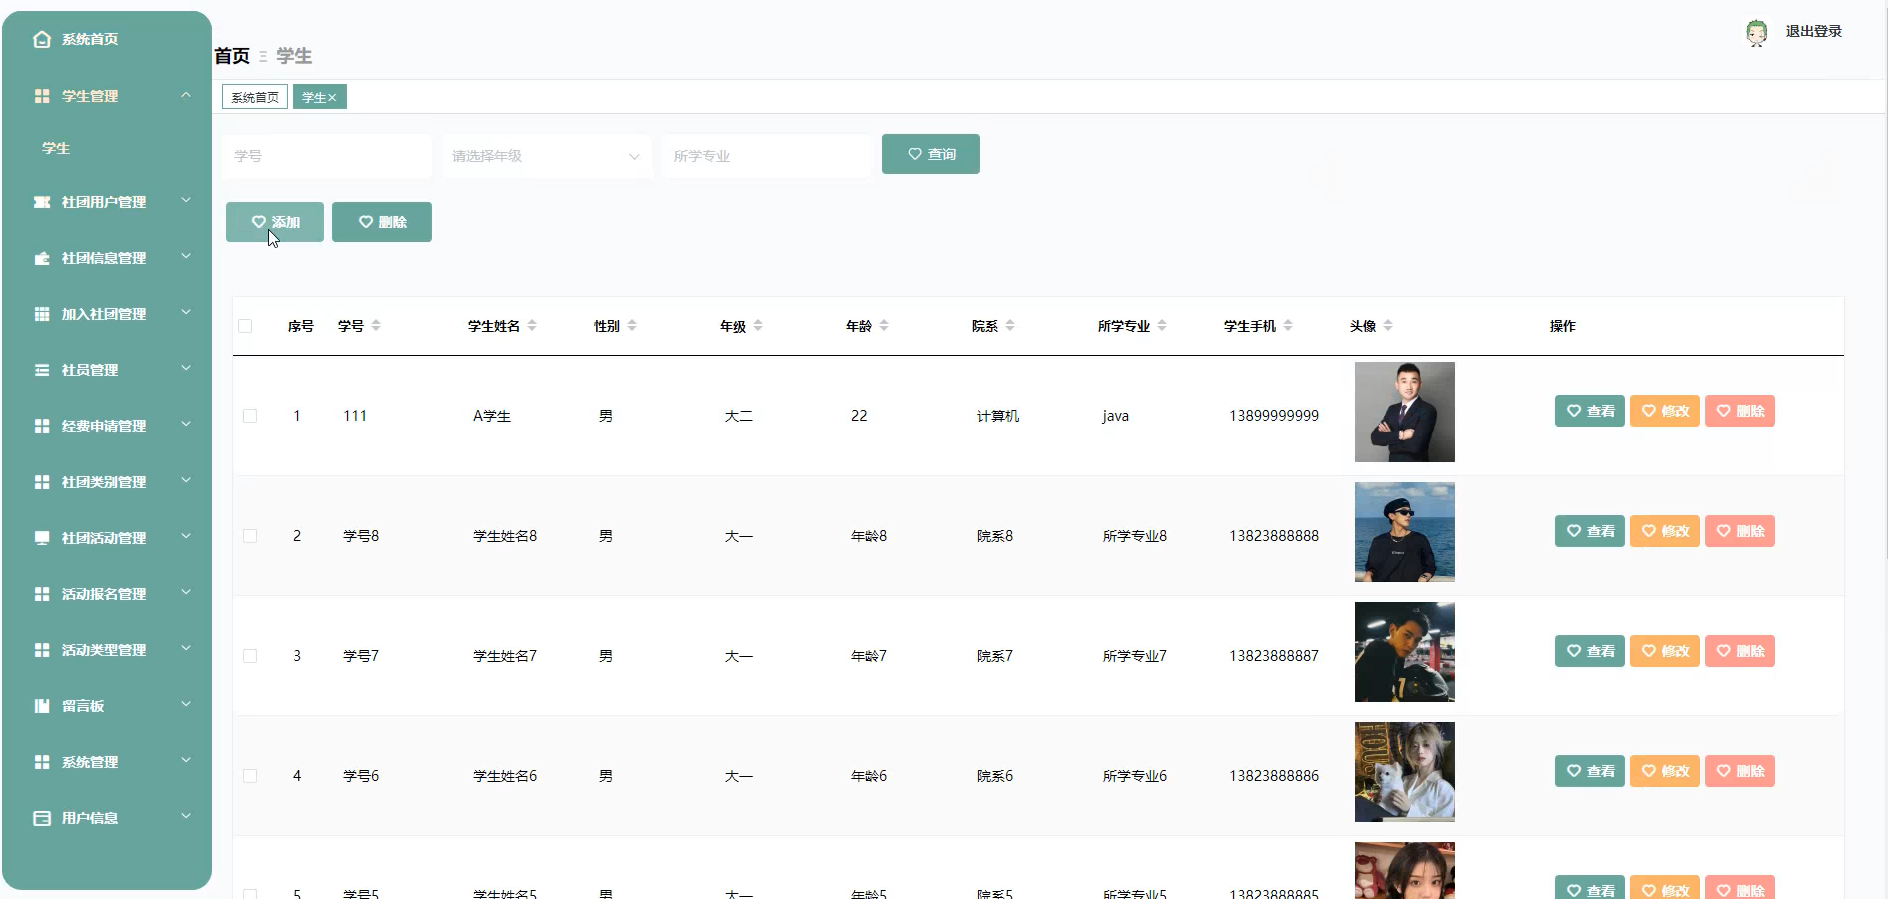Open the avatar thumbnail of 学生姓名8
The image size is (1888, 899).
coord(1405,532)
